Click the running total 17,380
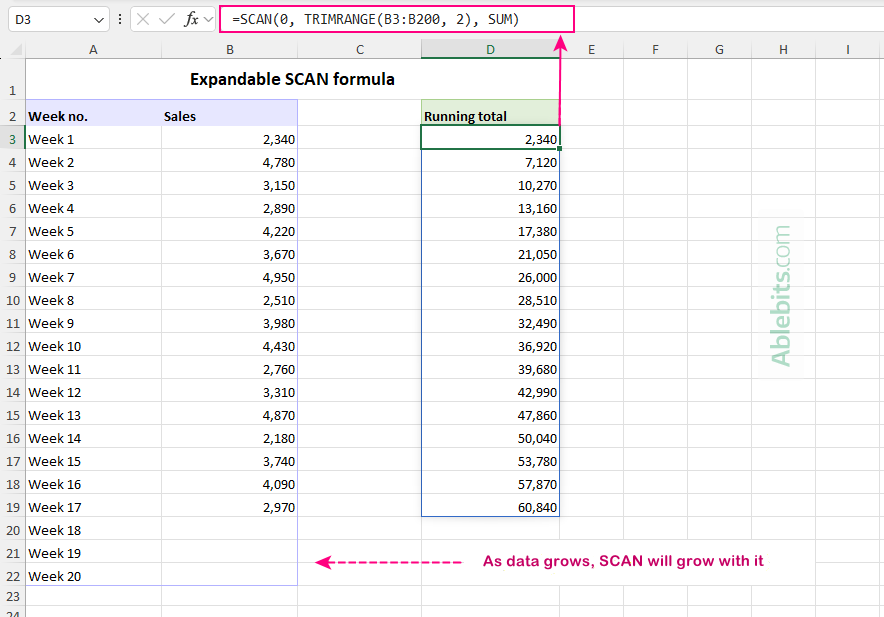The image size is (884, 617). point(490,231)
